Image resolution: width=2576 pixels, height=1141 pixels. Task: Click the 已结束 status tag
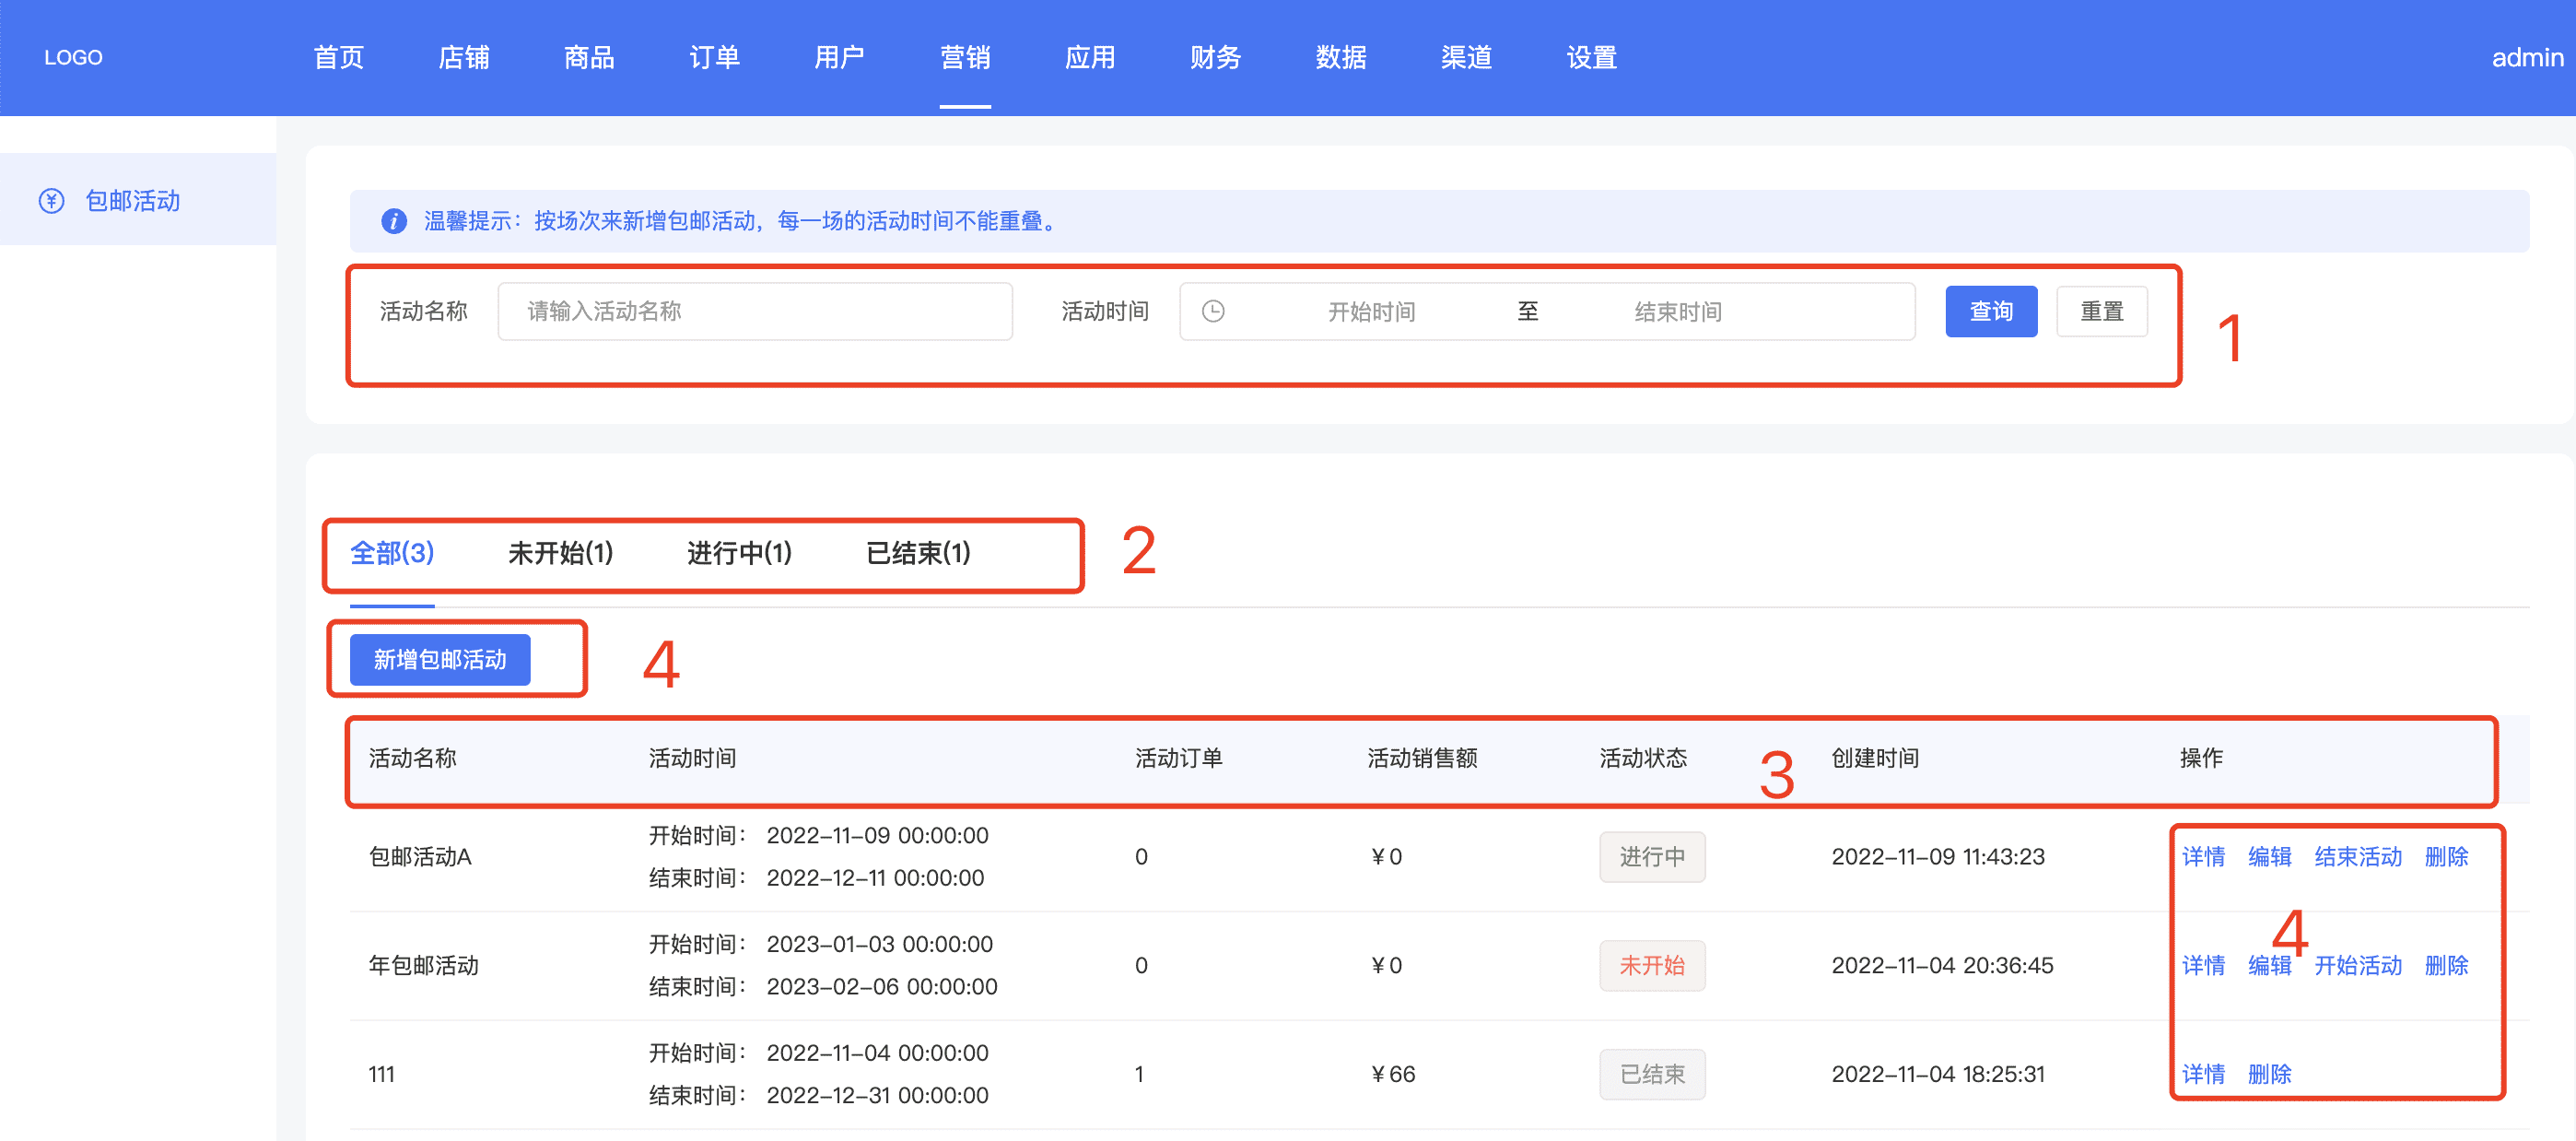1652,1075
